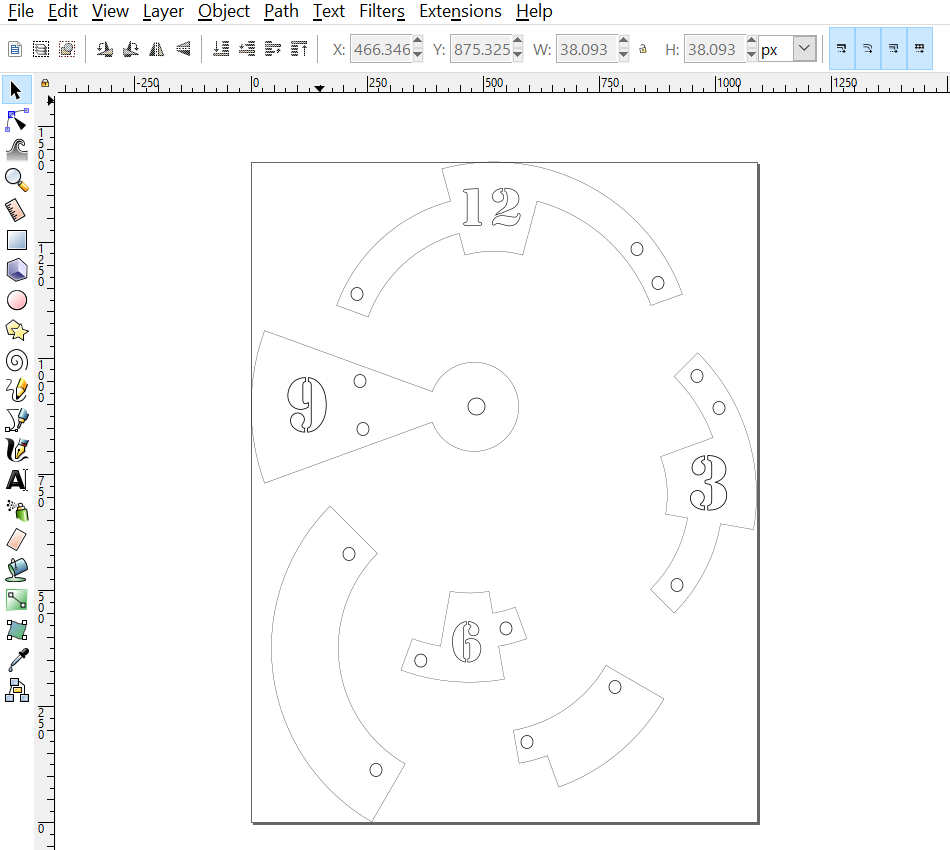
Task: Pick the Spiral tool
Action: point(16,360)
